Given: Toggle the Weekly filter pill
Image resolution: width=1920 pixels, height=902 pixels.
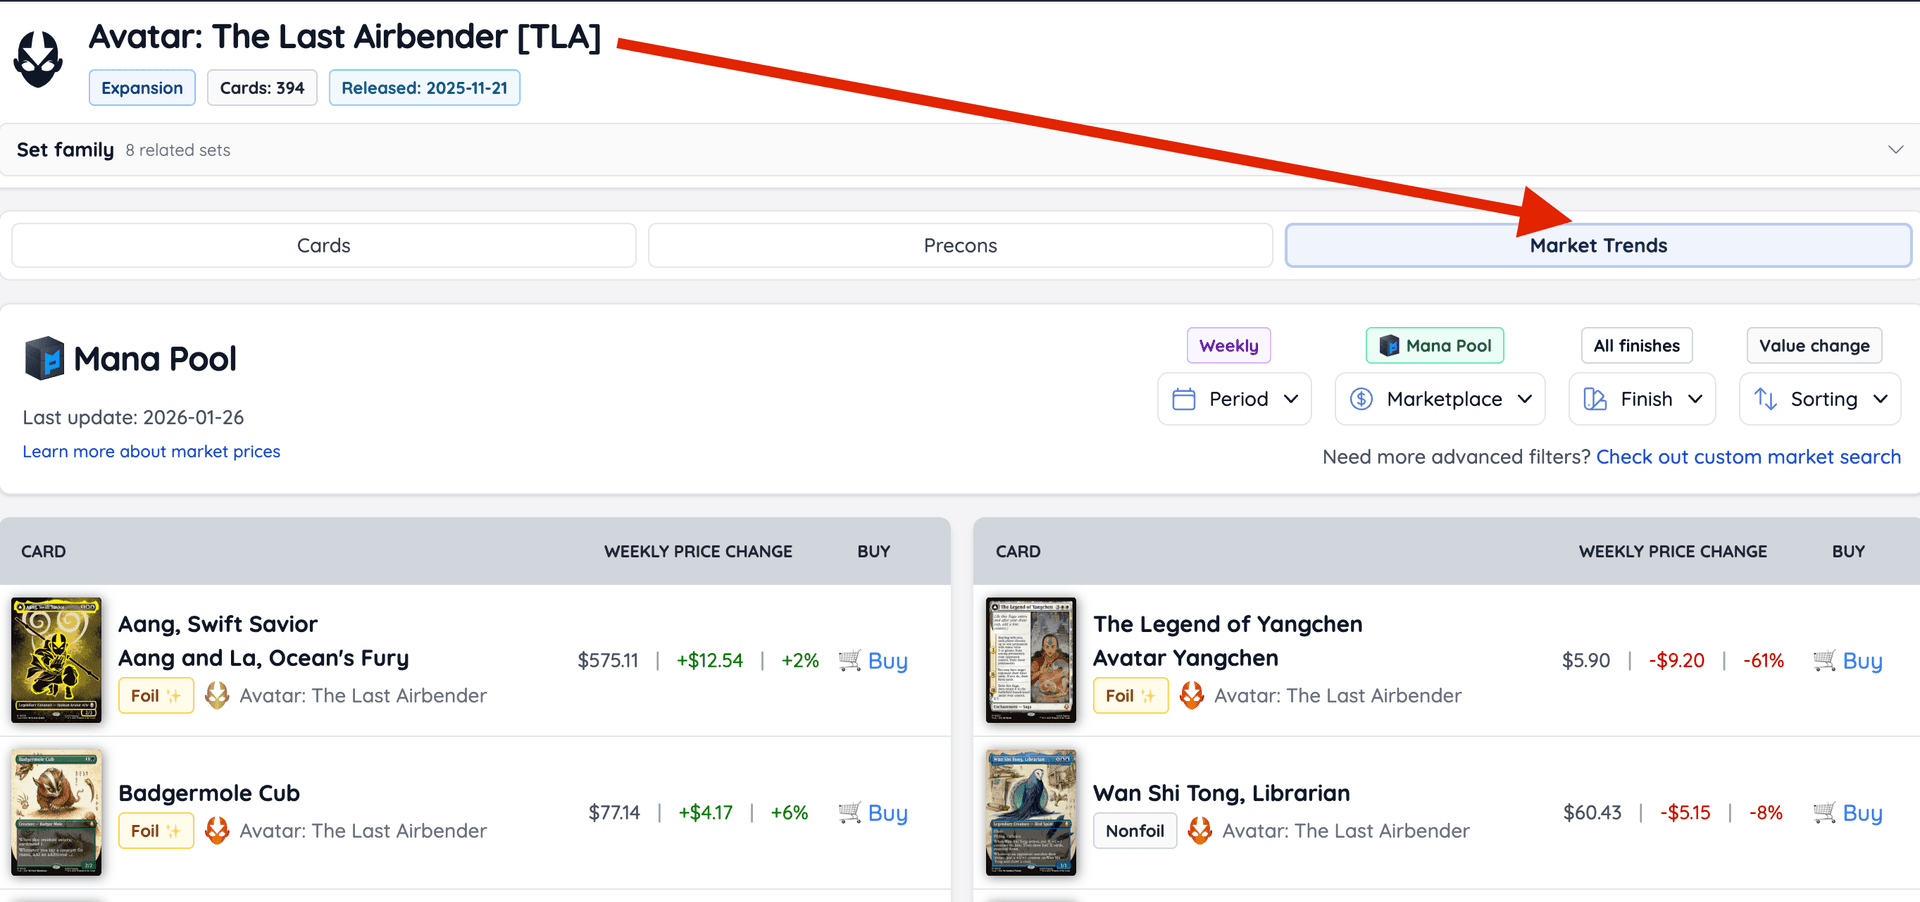Looking at the screenshot, I should pos(1228,345).
